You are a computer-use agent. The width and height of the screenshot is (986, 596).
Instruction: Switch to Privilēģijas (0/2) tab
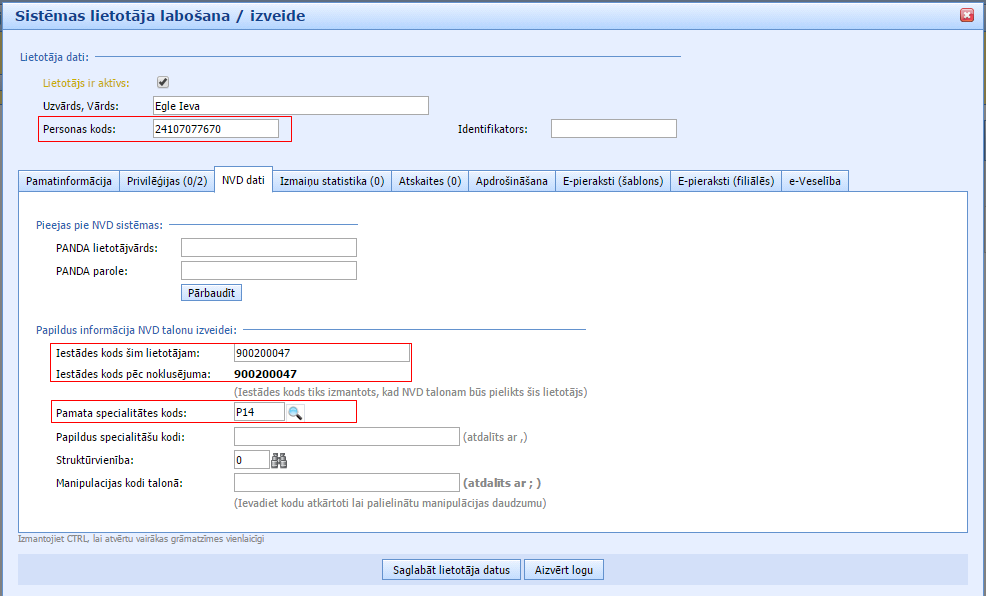(167, 181)
